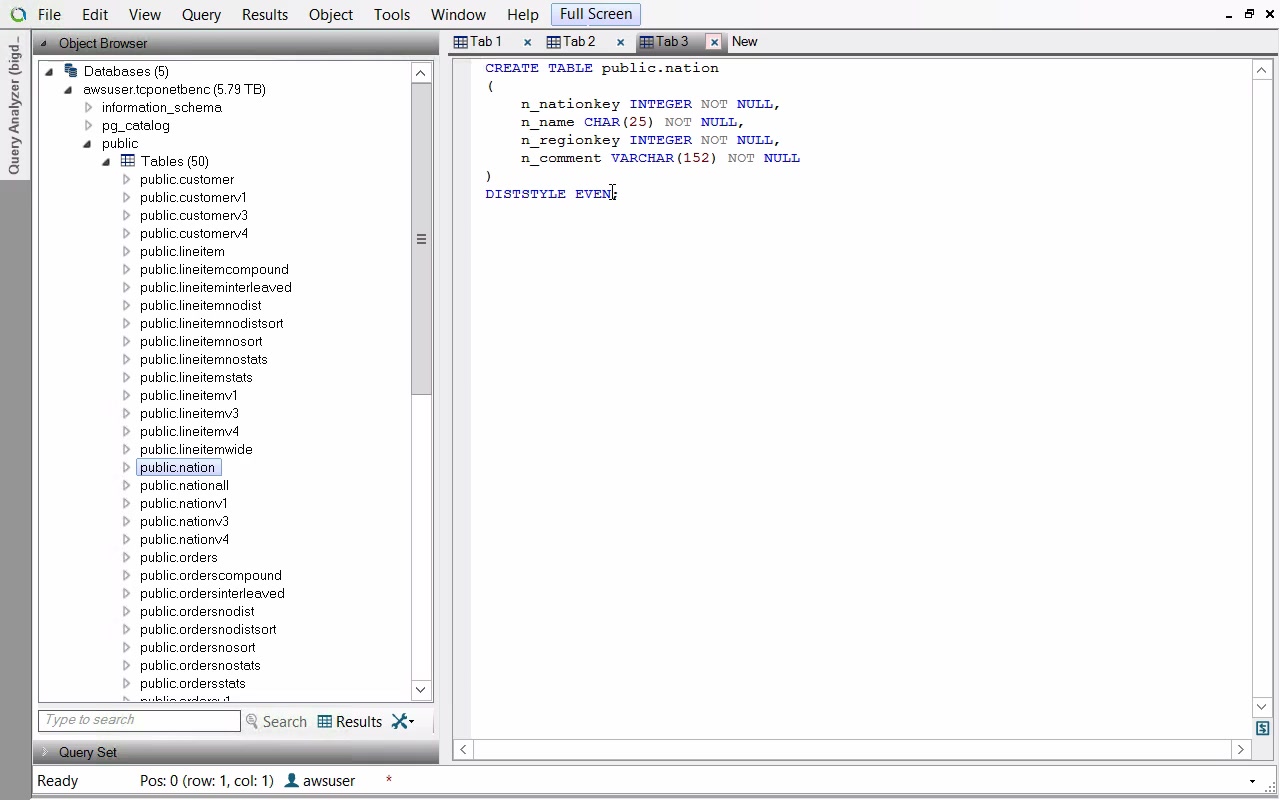
Task: Toggle Full Screen mode
Action: coord(595,14)
